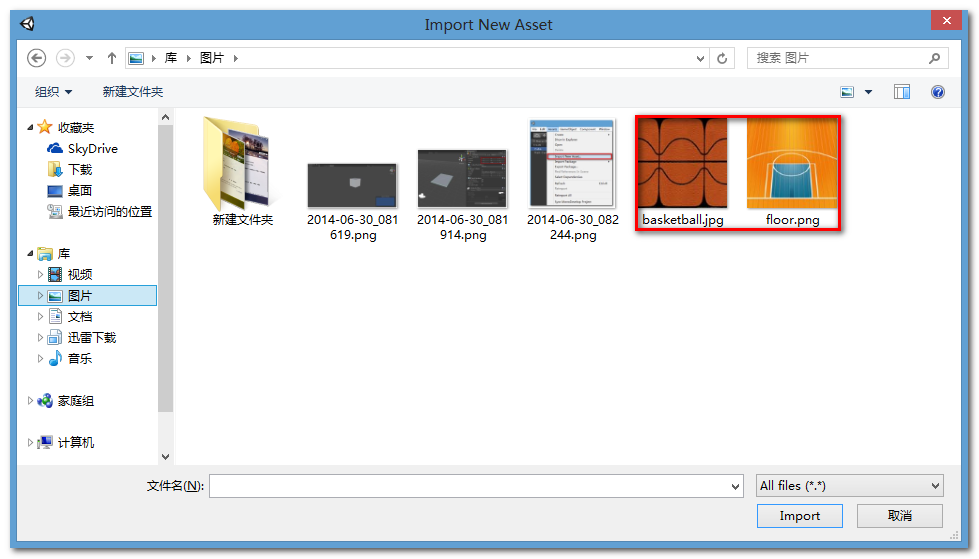Screen dimensions: 979x559
Task: Expand the 文档 library node
Action: (x=41, y=317)
